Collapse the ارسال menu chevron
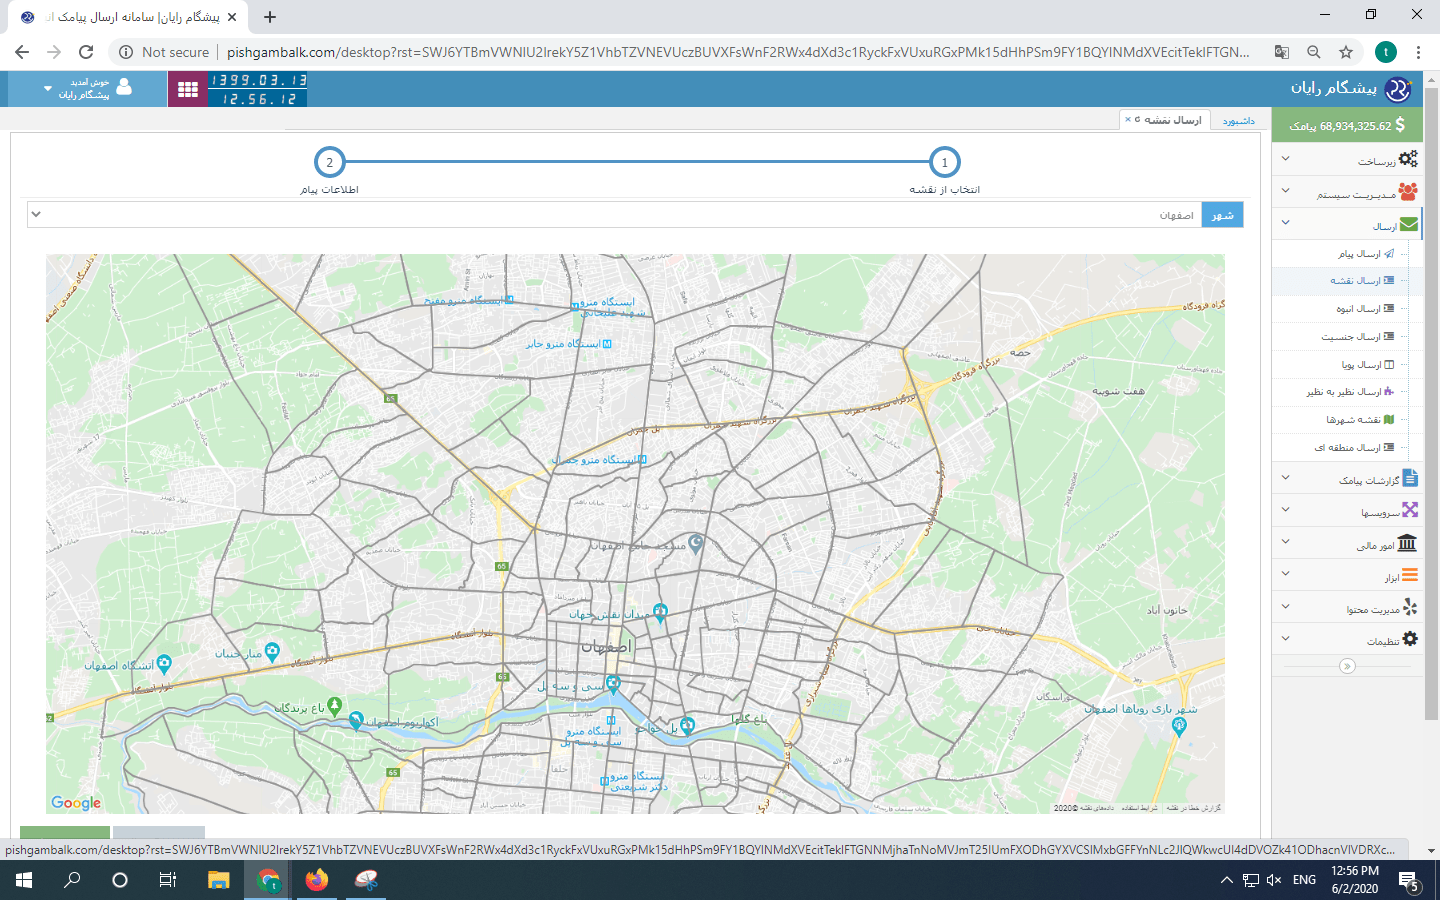 pos(1286,223)
